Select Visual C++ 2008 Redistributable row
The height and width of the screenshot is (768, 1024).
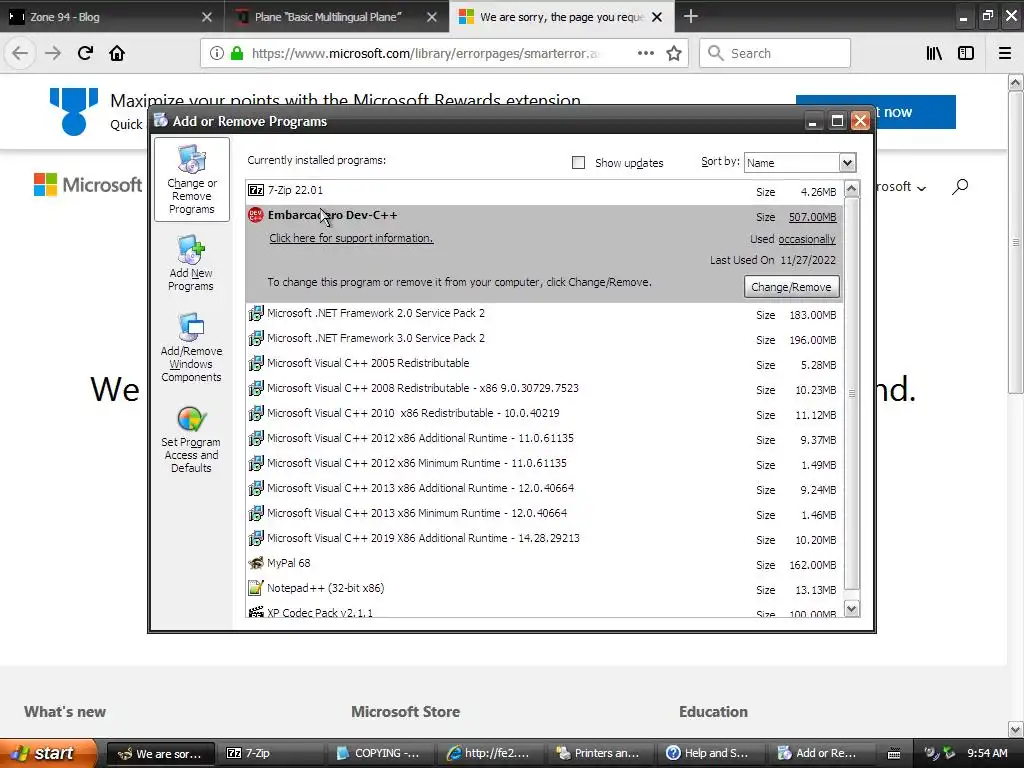[x=544, y=389]
